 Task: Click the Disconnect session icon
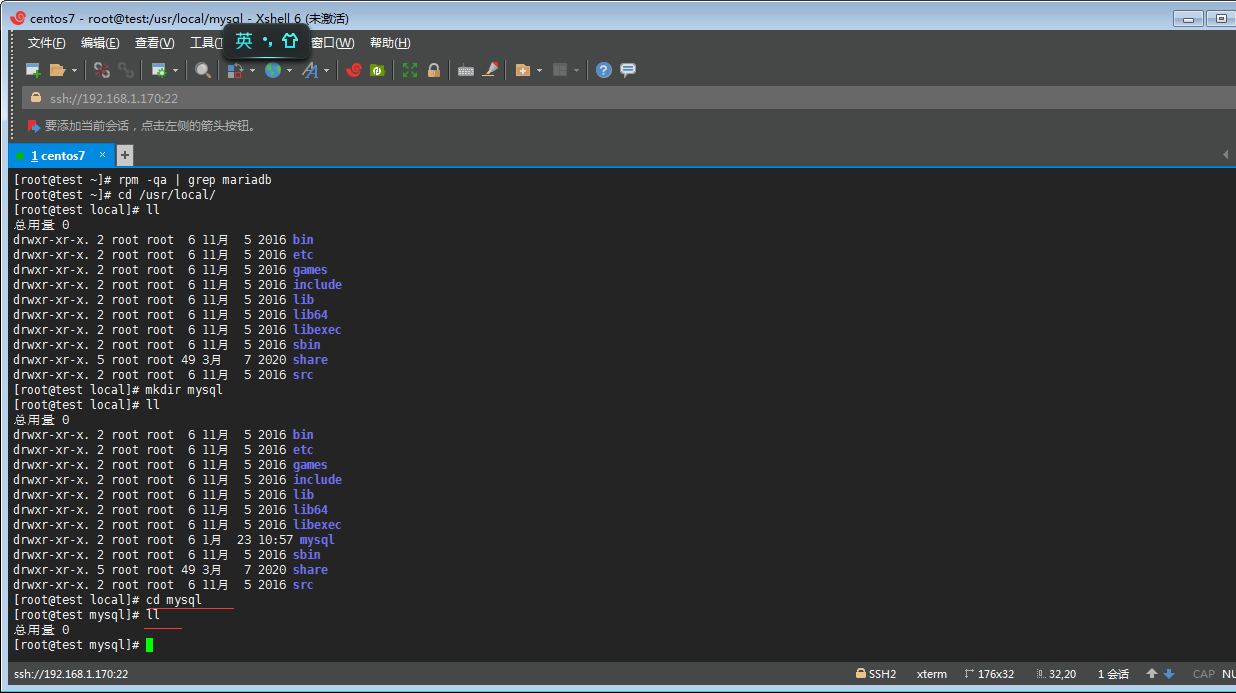102,70
